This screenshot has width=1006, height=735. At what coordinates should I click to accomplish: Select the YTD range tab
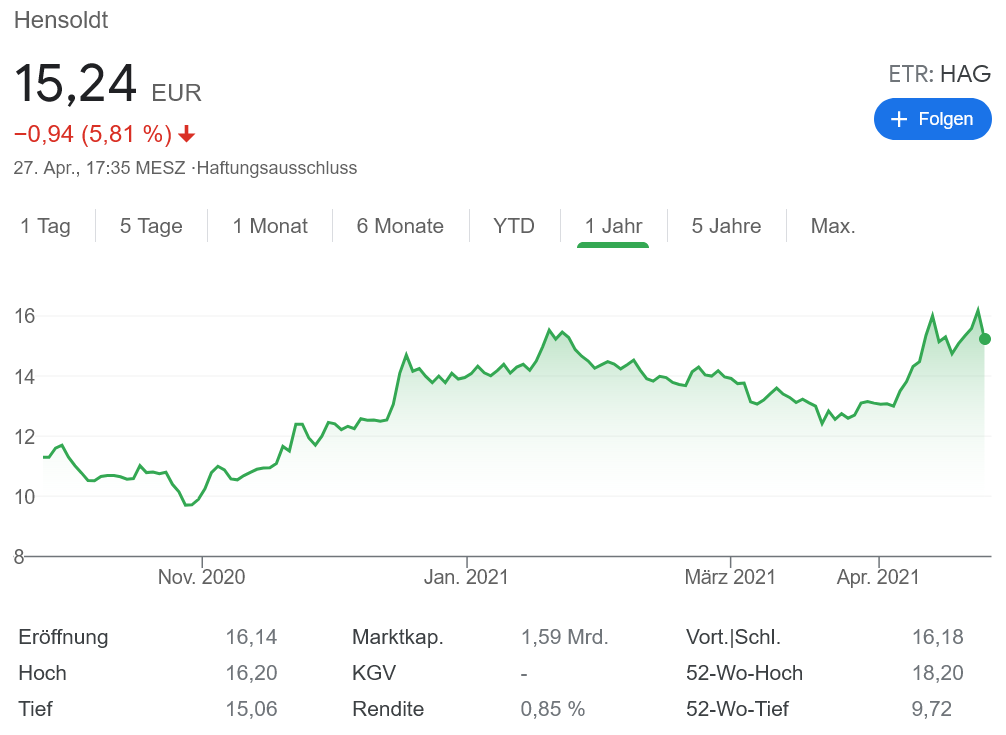point(514,226)
